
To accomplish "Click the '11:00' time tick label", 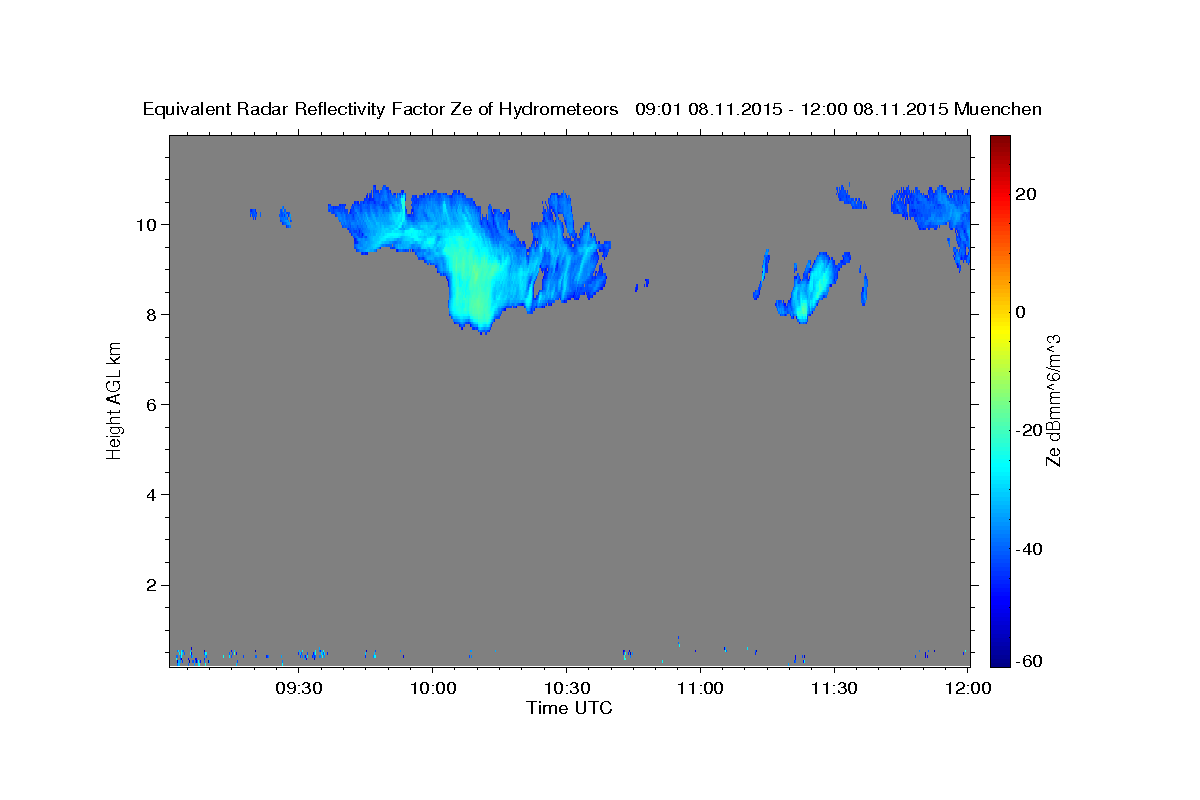I will point(700,688).
